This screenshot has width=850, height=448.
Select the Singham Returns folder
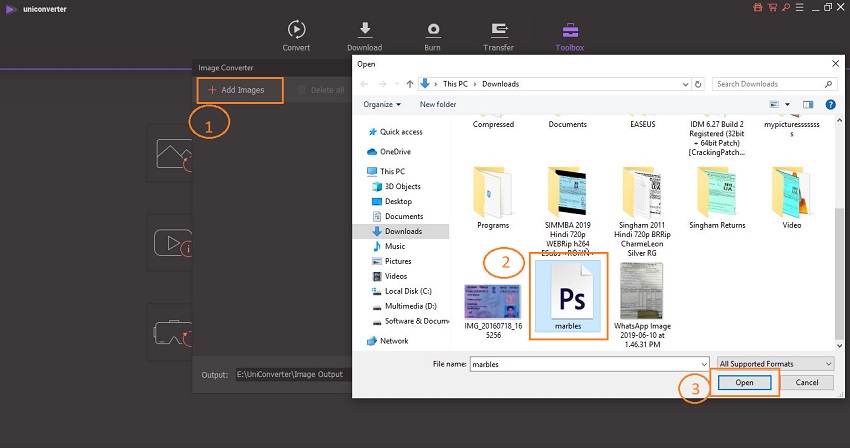(717, 197)
